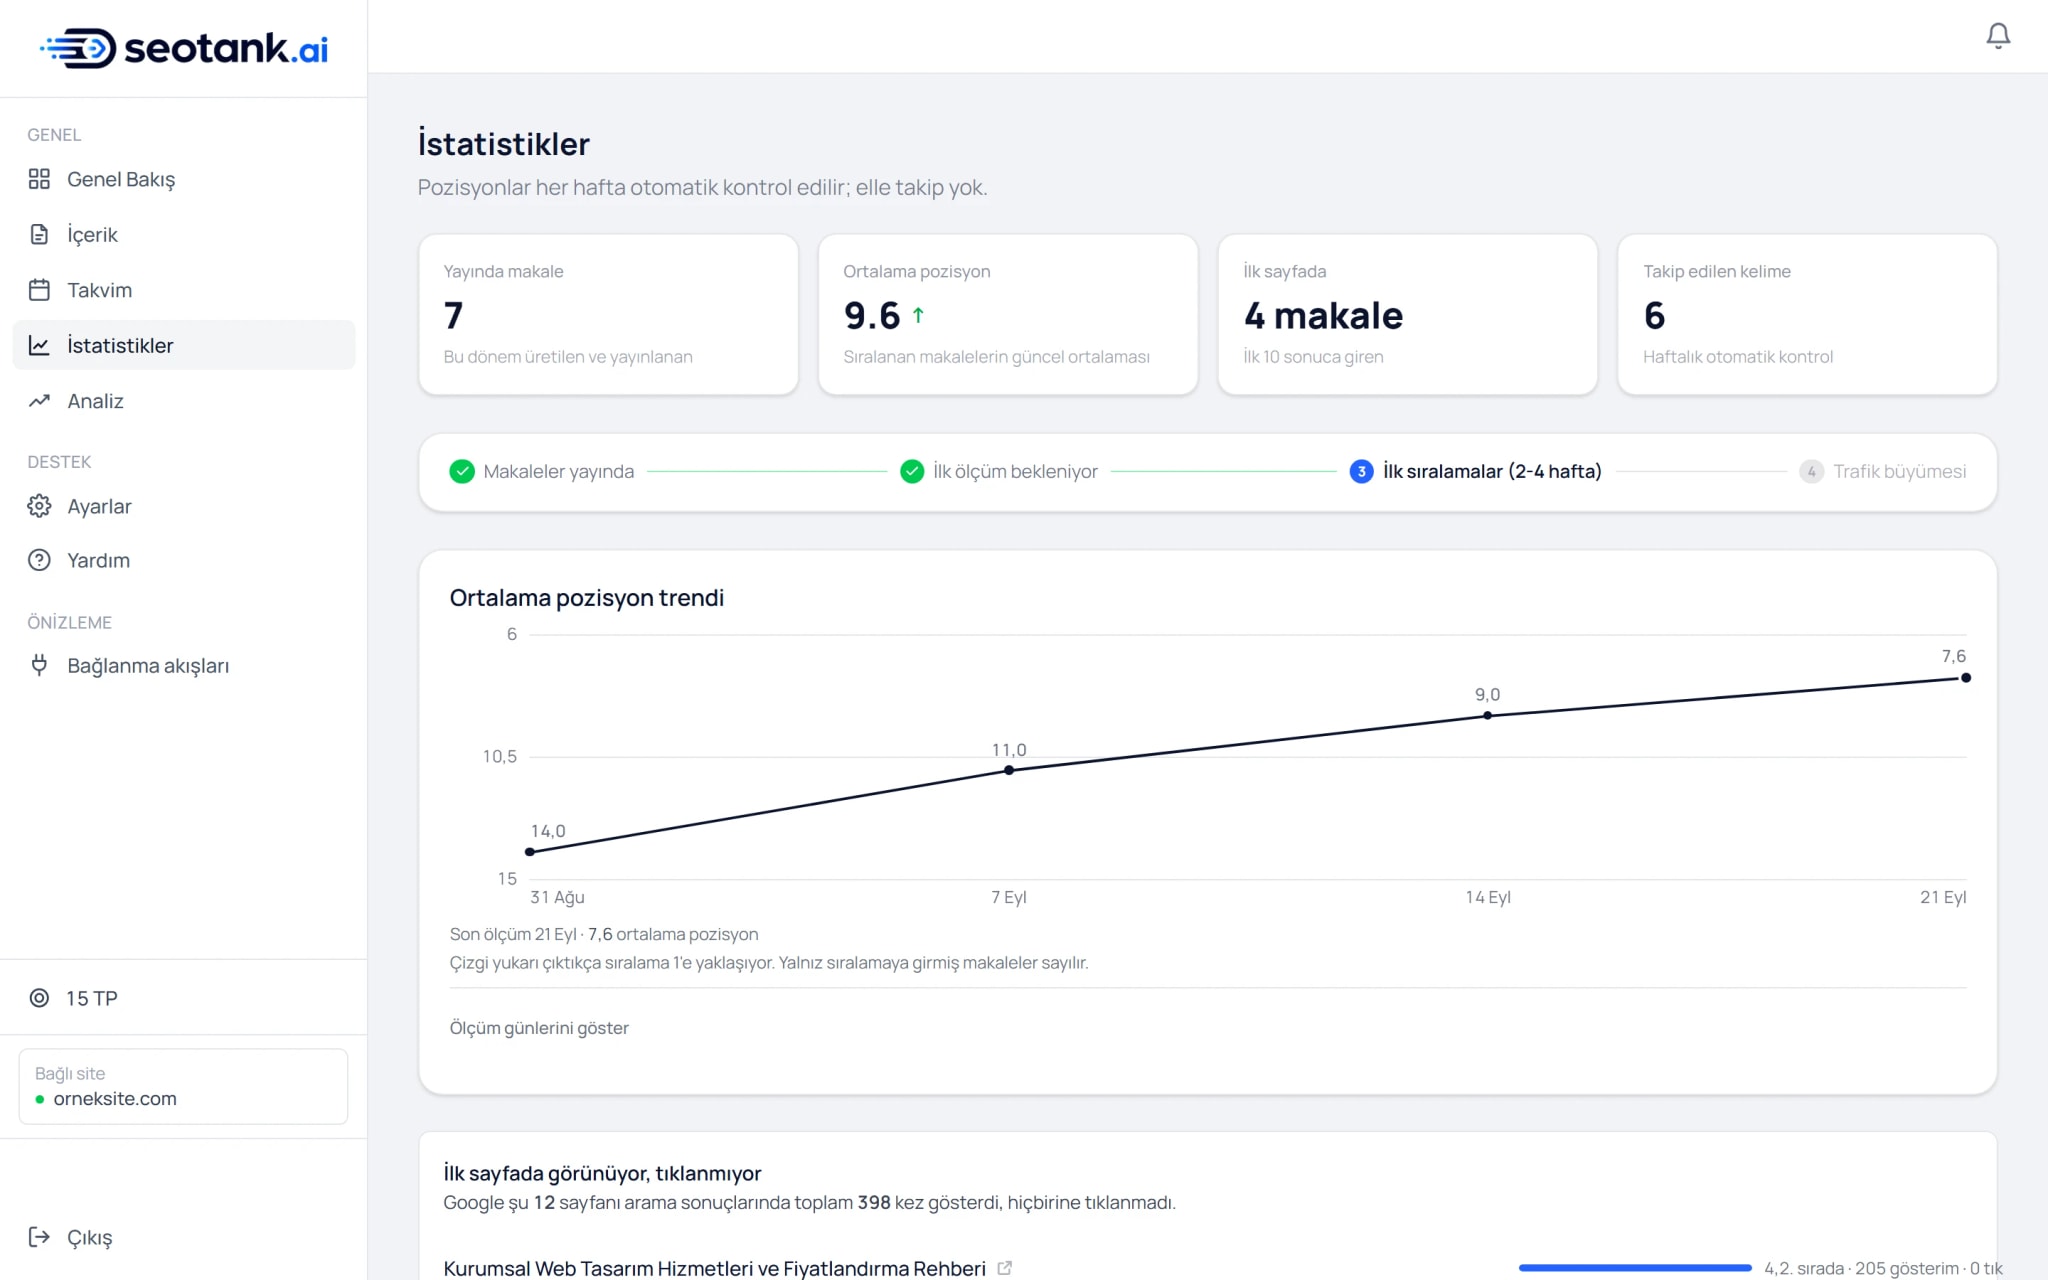Click the Takvim calendar icon
2048x1280 pixels.
(39, 290)
